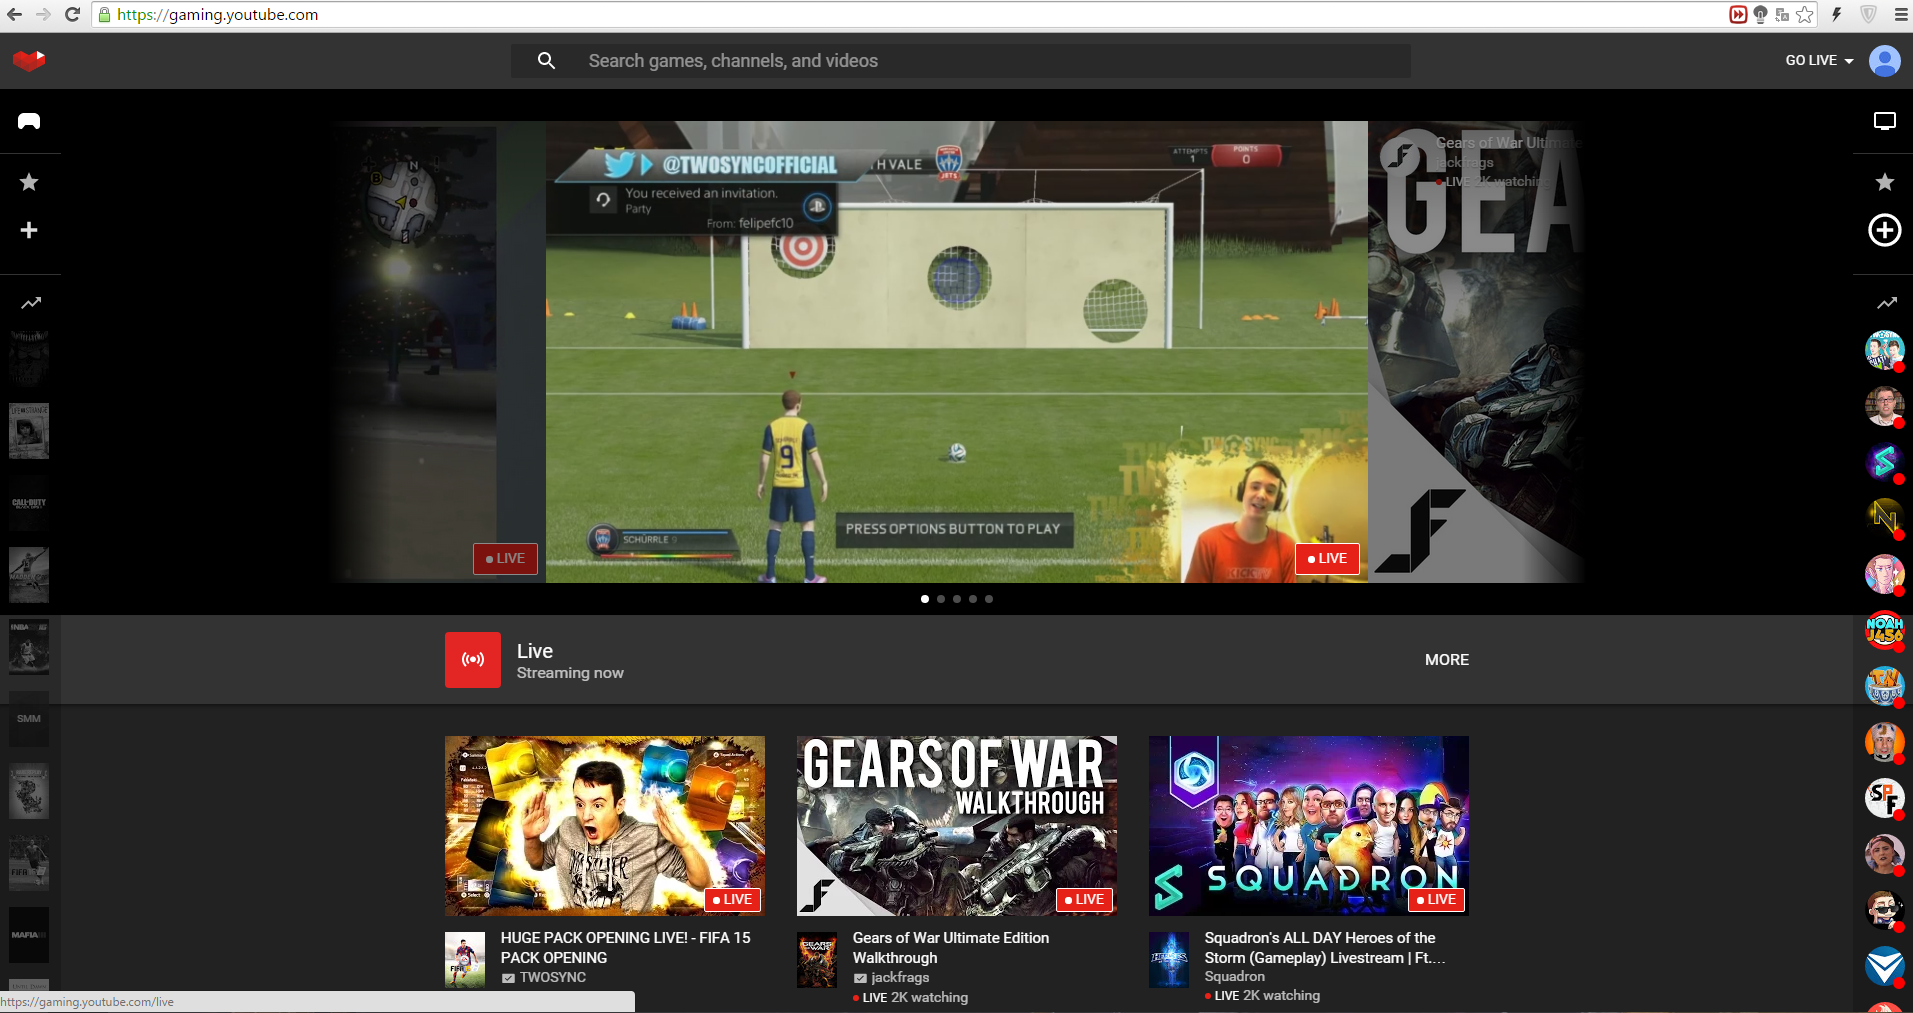The width and height of the screenshot is (1913, 1013).
Task: Show the previous carousel stream on left
Action: (x=440, y=352)
